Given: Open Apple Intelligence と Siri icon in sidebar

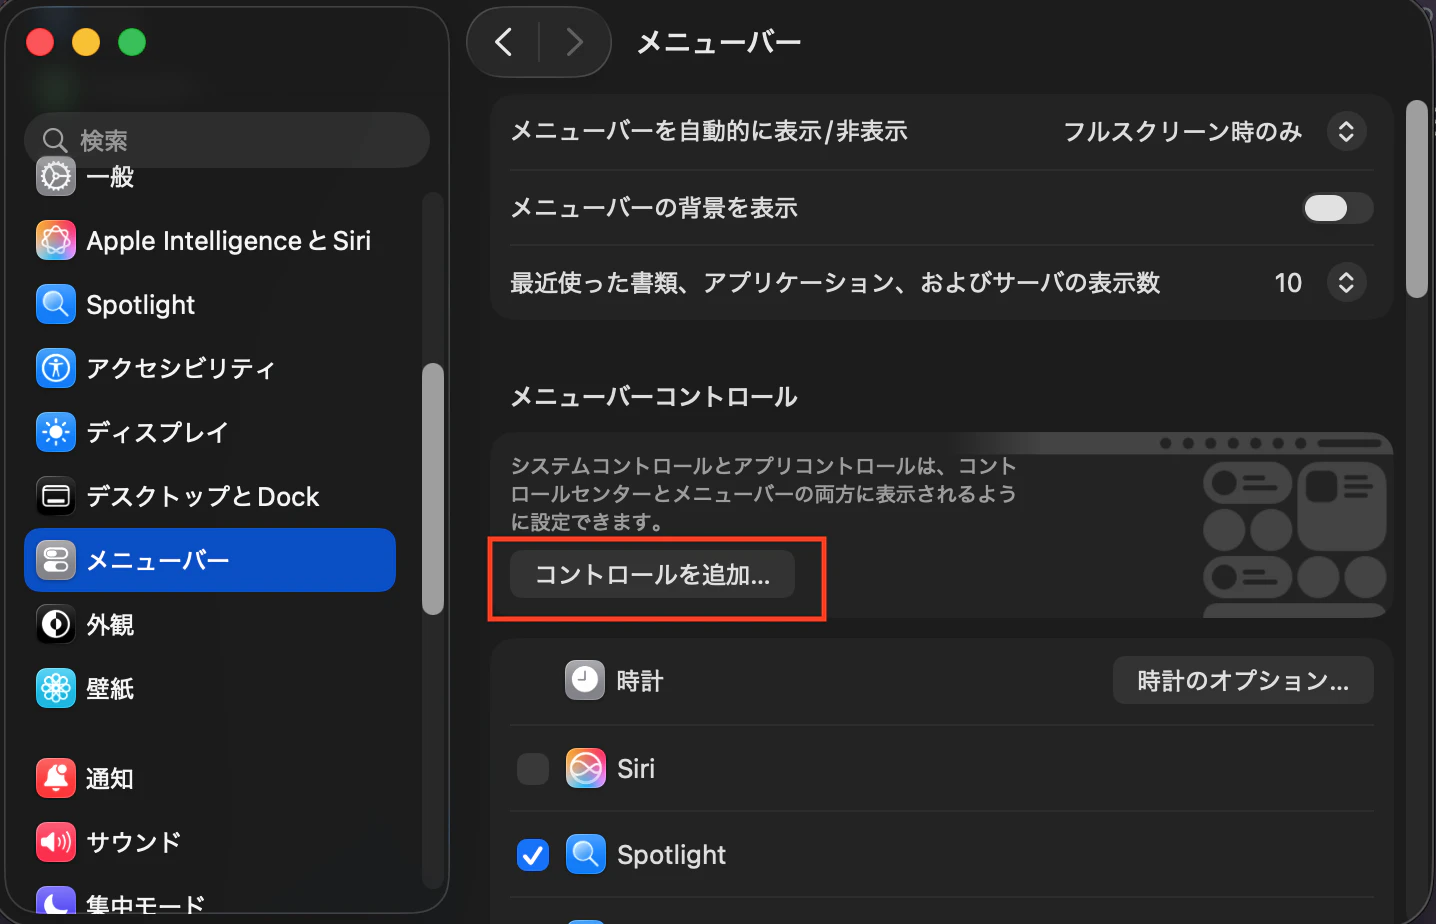Looking at the screenshot, I should point(56,241).
